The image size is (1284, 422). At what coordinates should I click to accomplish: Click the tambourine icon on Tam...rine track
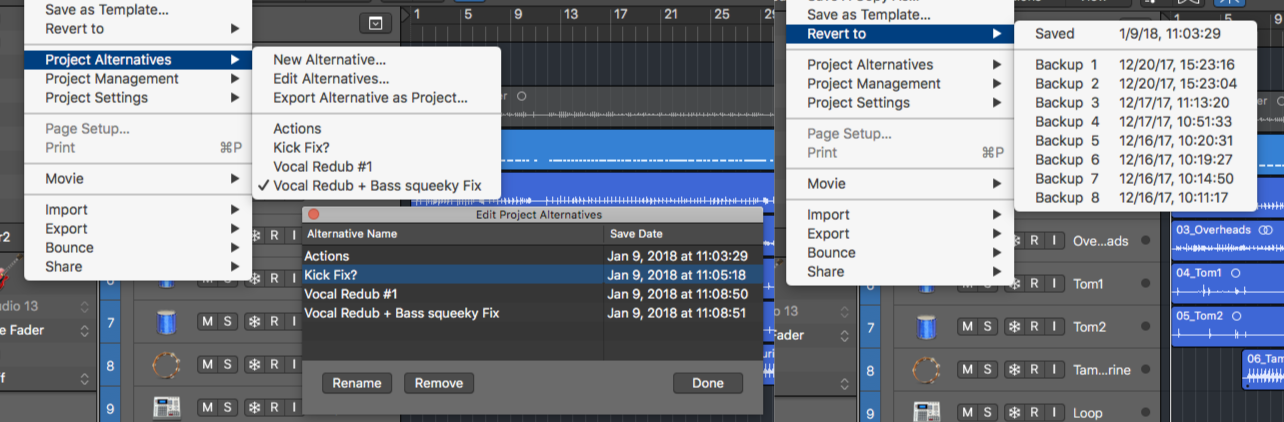coord(929,369)
